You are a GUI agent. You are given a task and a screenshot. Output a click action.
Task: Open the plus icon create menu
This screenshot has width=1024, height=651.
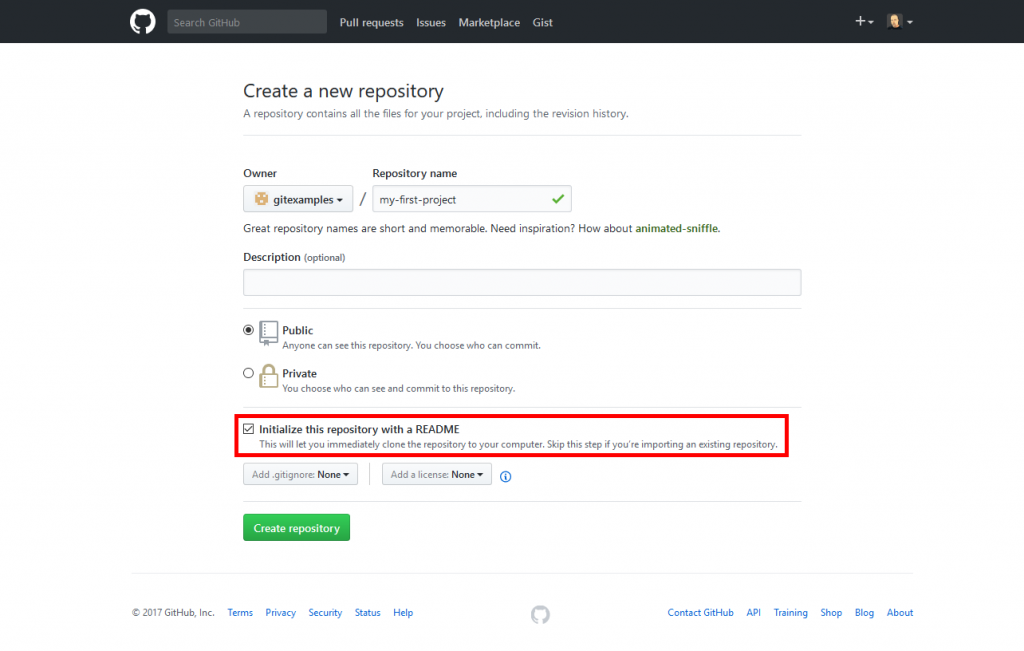[859, 21]
